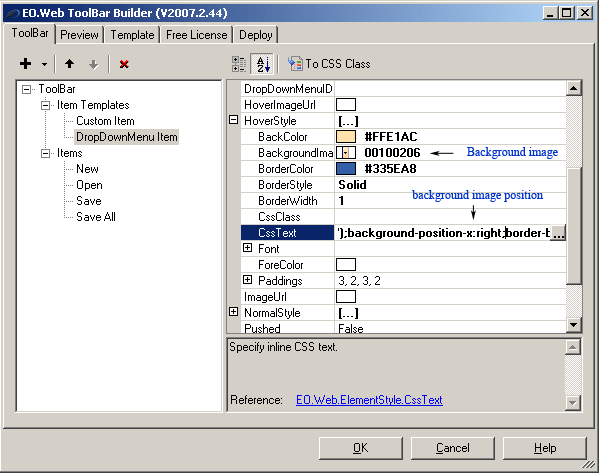Screen dimensions: 599x473
Task: Collapse the Item Templates tree node
Action: [x=45, y=105]
